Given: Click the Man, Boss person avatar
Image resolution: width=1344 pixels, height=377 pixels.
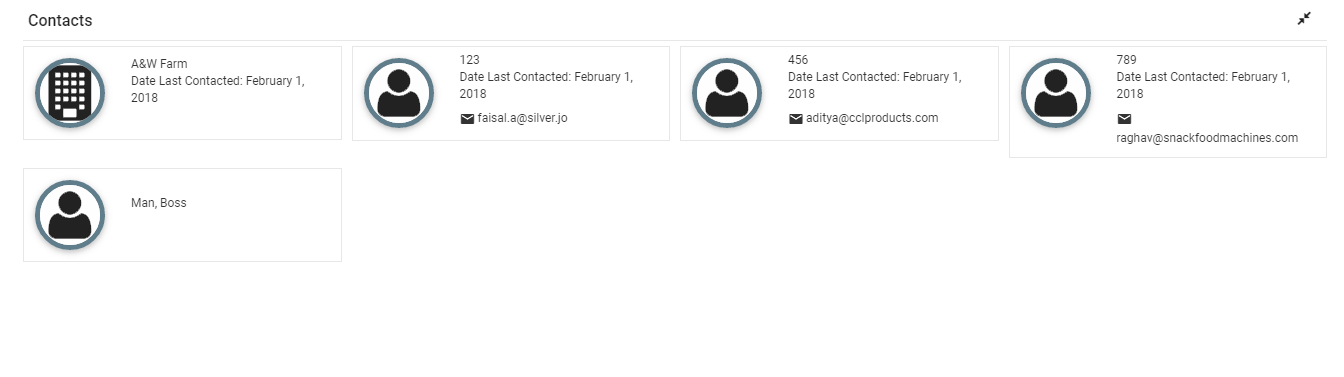Looking at the screenshot, I should pyautogui.click(x=70, y=215).
